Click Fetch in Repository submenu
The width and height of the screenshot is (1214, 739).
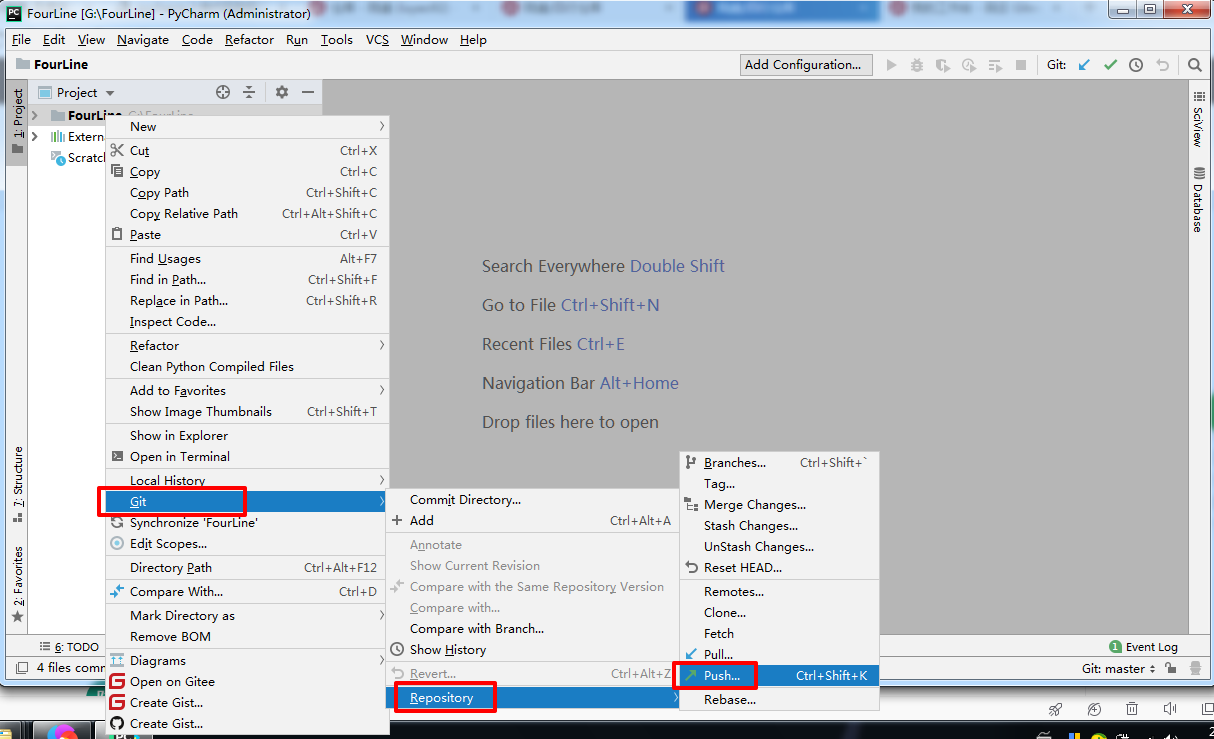(x=779, y=633)
